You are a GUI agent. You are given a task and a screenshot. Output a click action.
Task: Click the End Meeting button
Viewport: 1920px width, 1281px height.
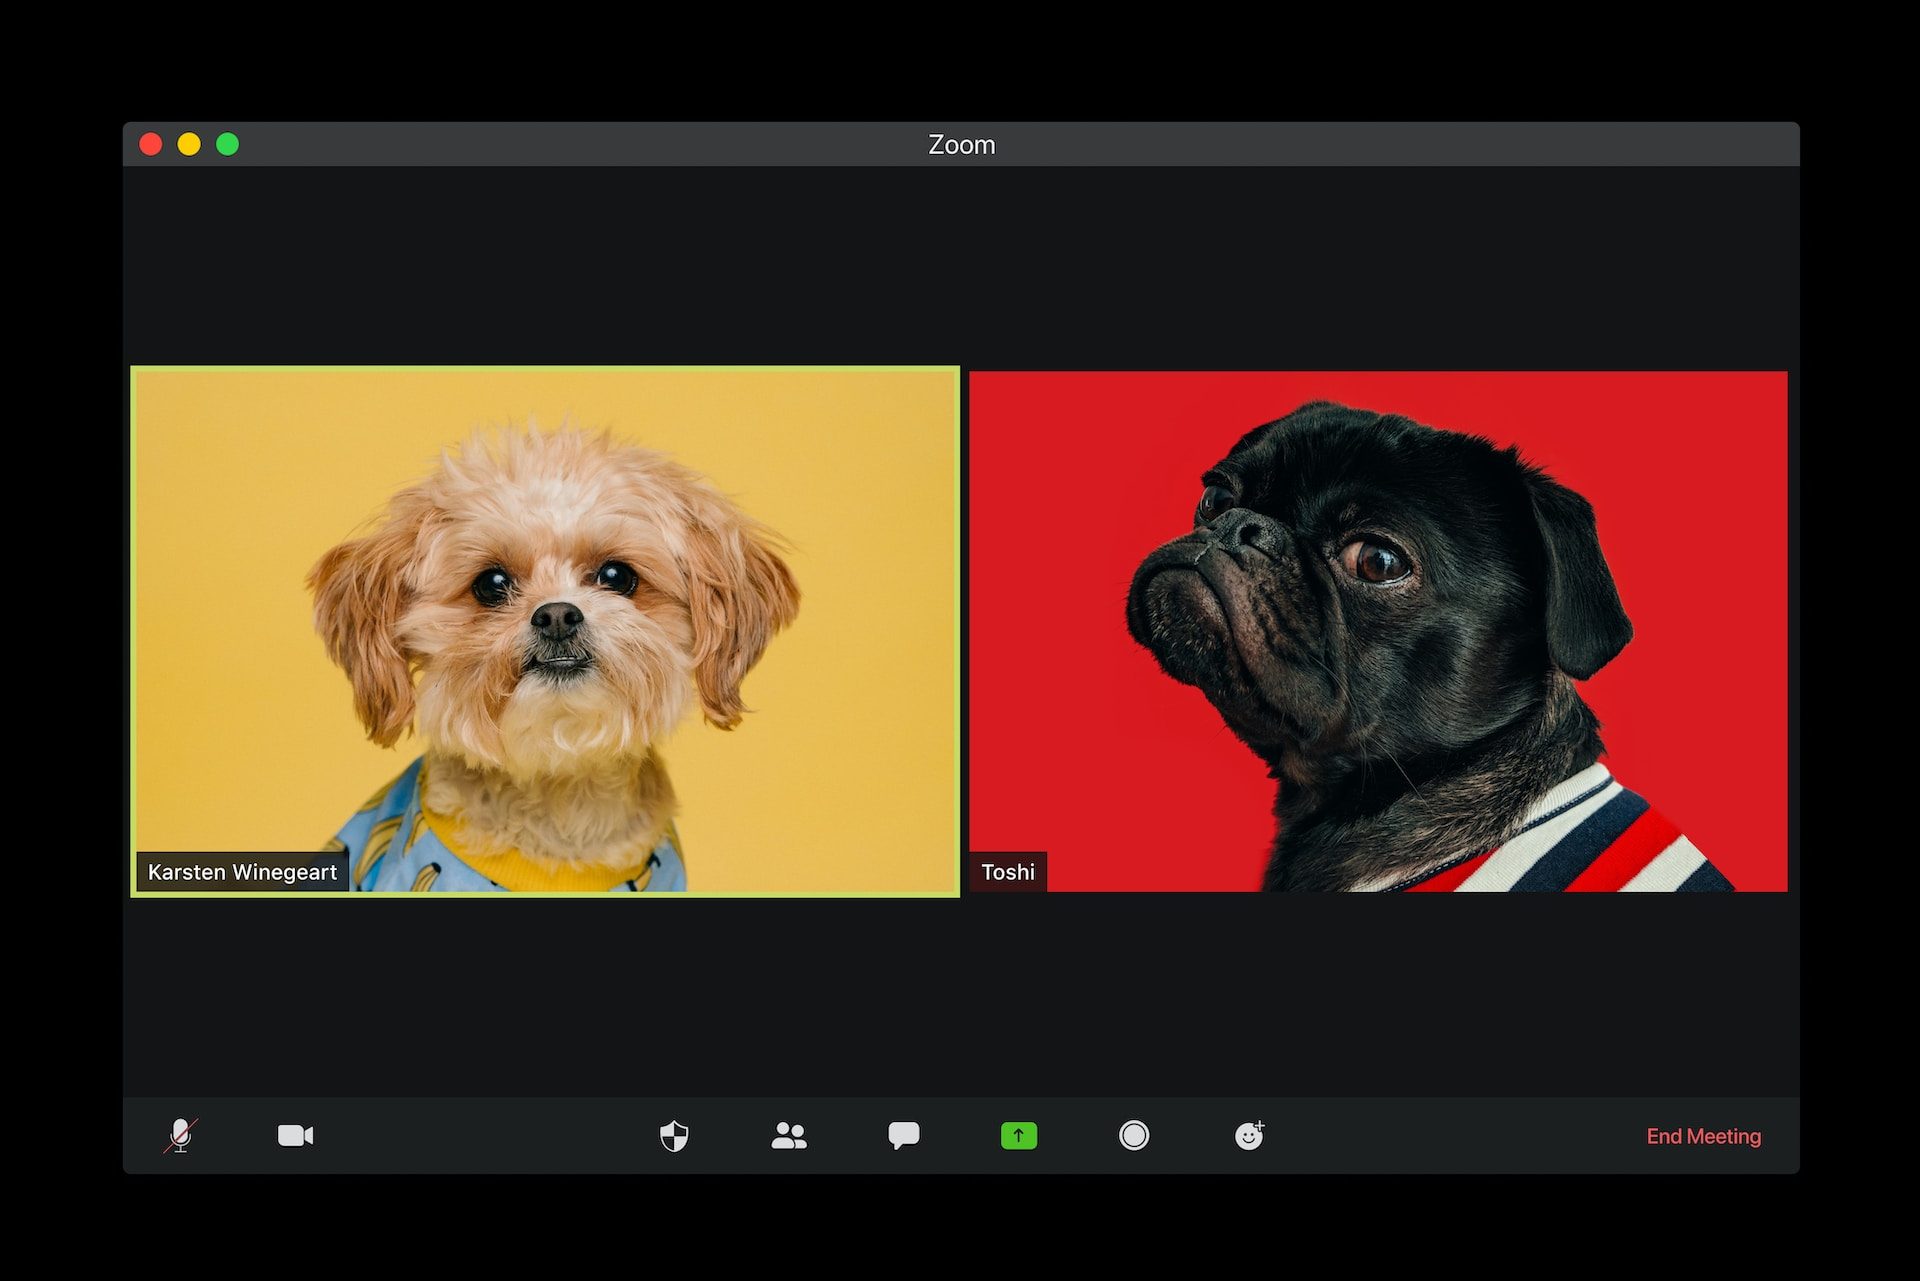[x=1703, y=1136]
